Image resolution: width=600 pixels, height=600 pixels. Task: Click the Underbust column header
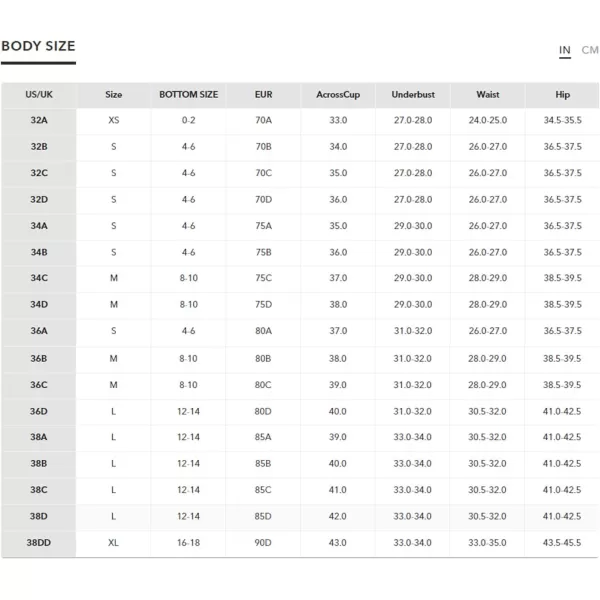coord(413,95)
